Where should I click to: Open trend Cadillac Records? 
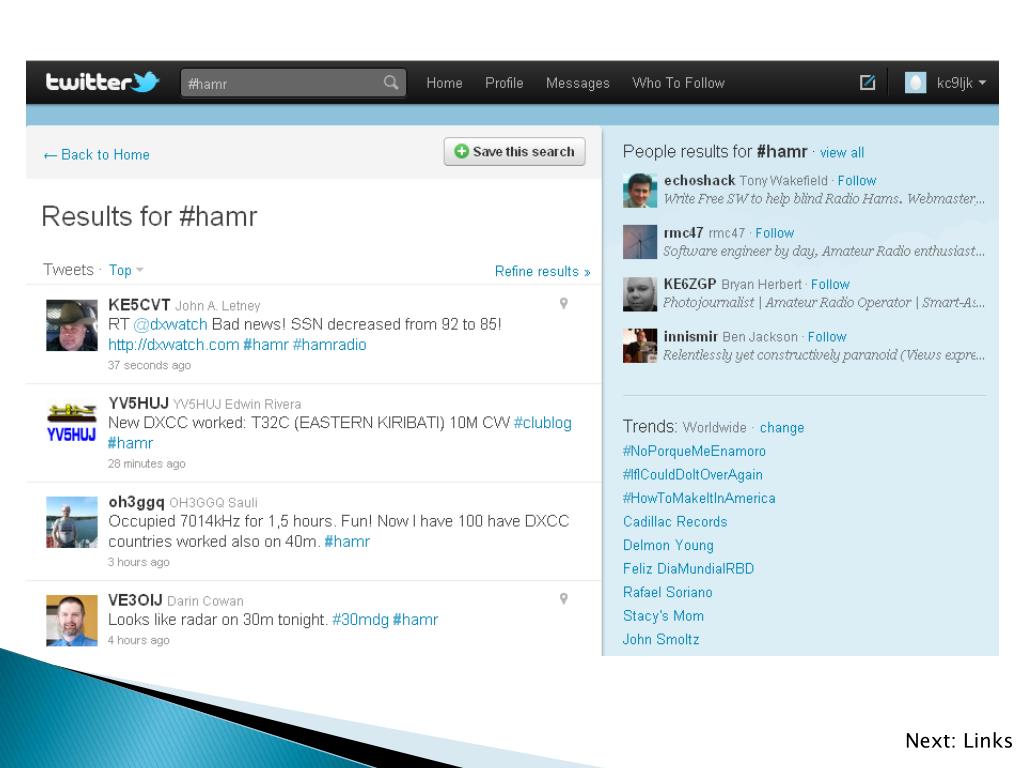click(675, 522)
